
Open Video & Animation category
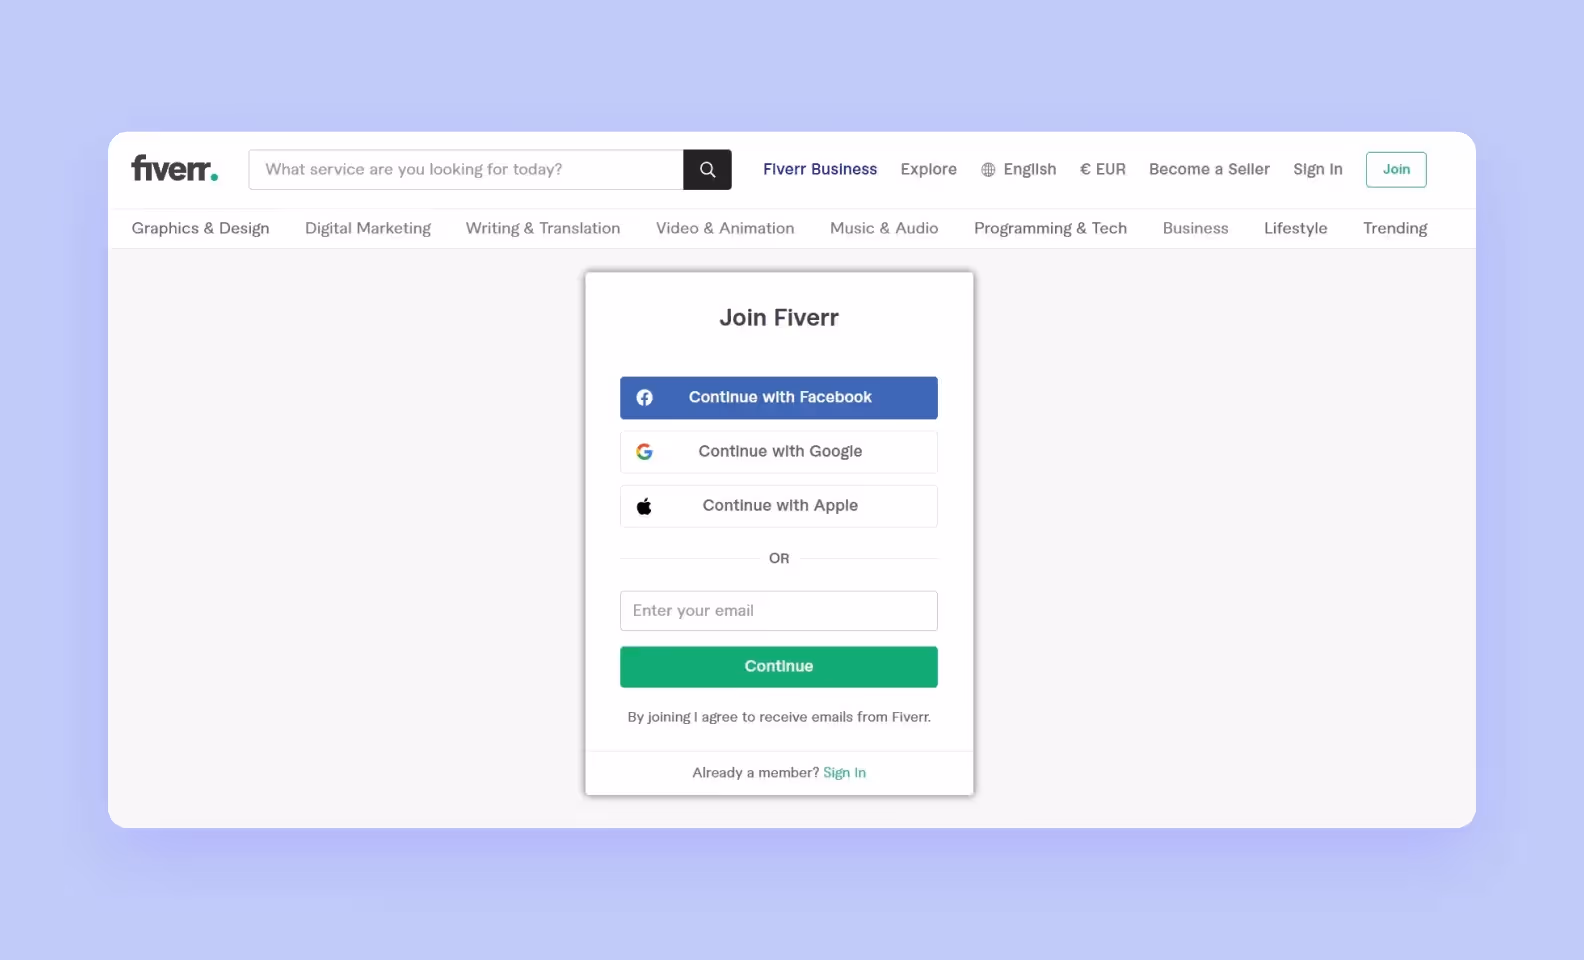point(725,228)
